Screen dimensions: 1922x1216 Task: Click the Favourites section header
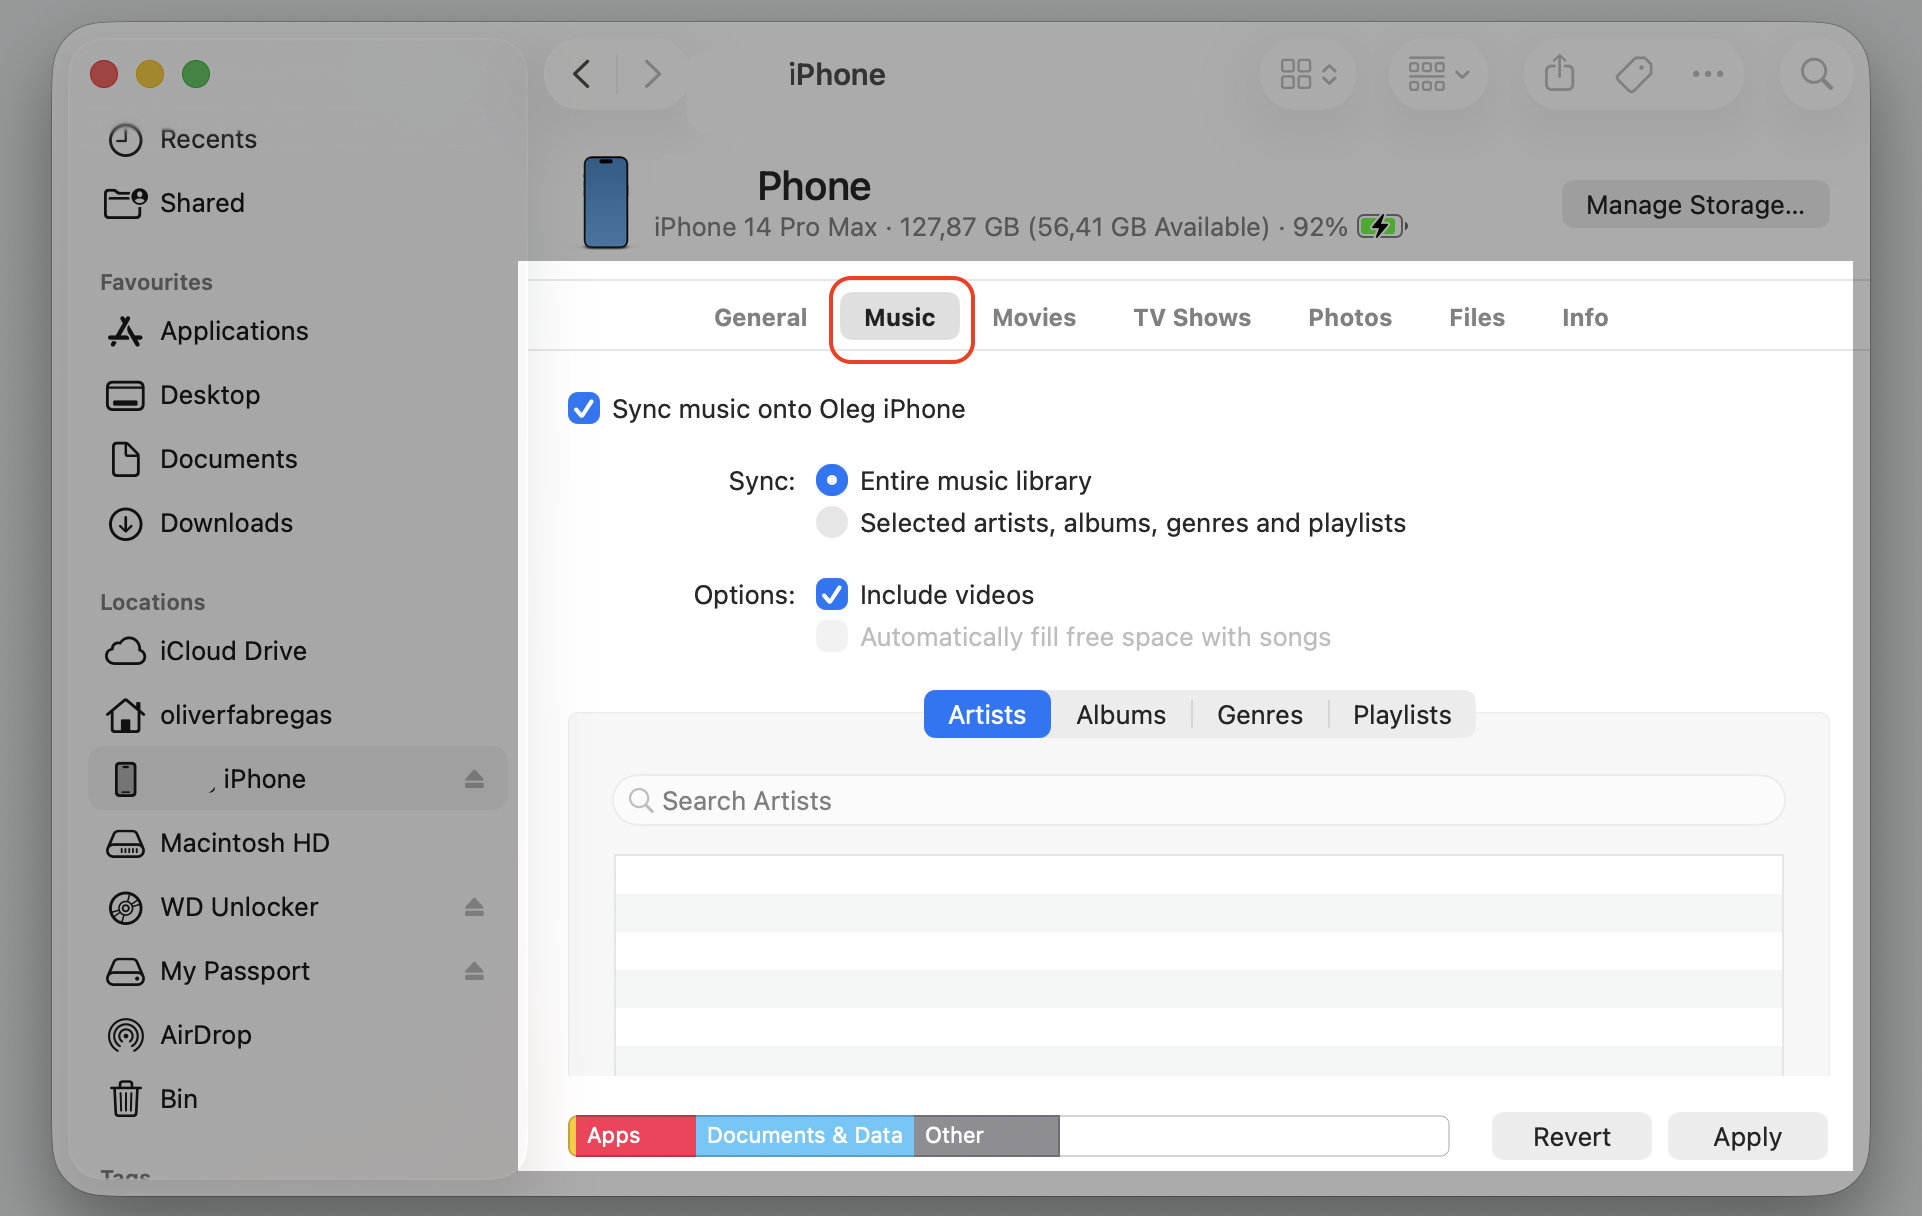156,282
